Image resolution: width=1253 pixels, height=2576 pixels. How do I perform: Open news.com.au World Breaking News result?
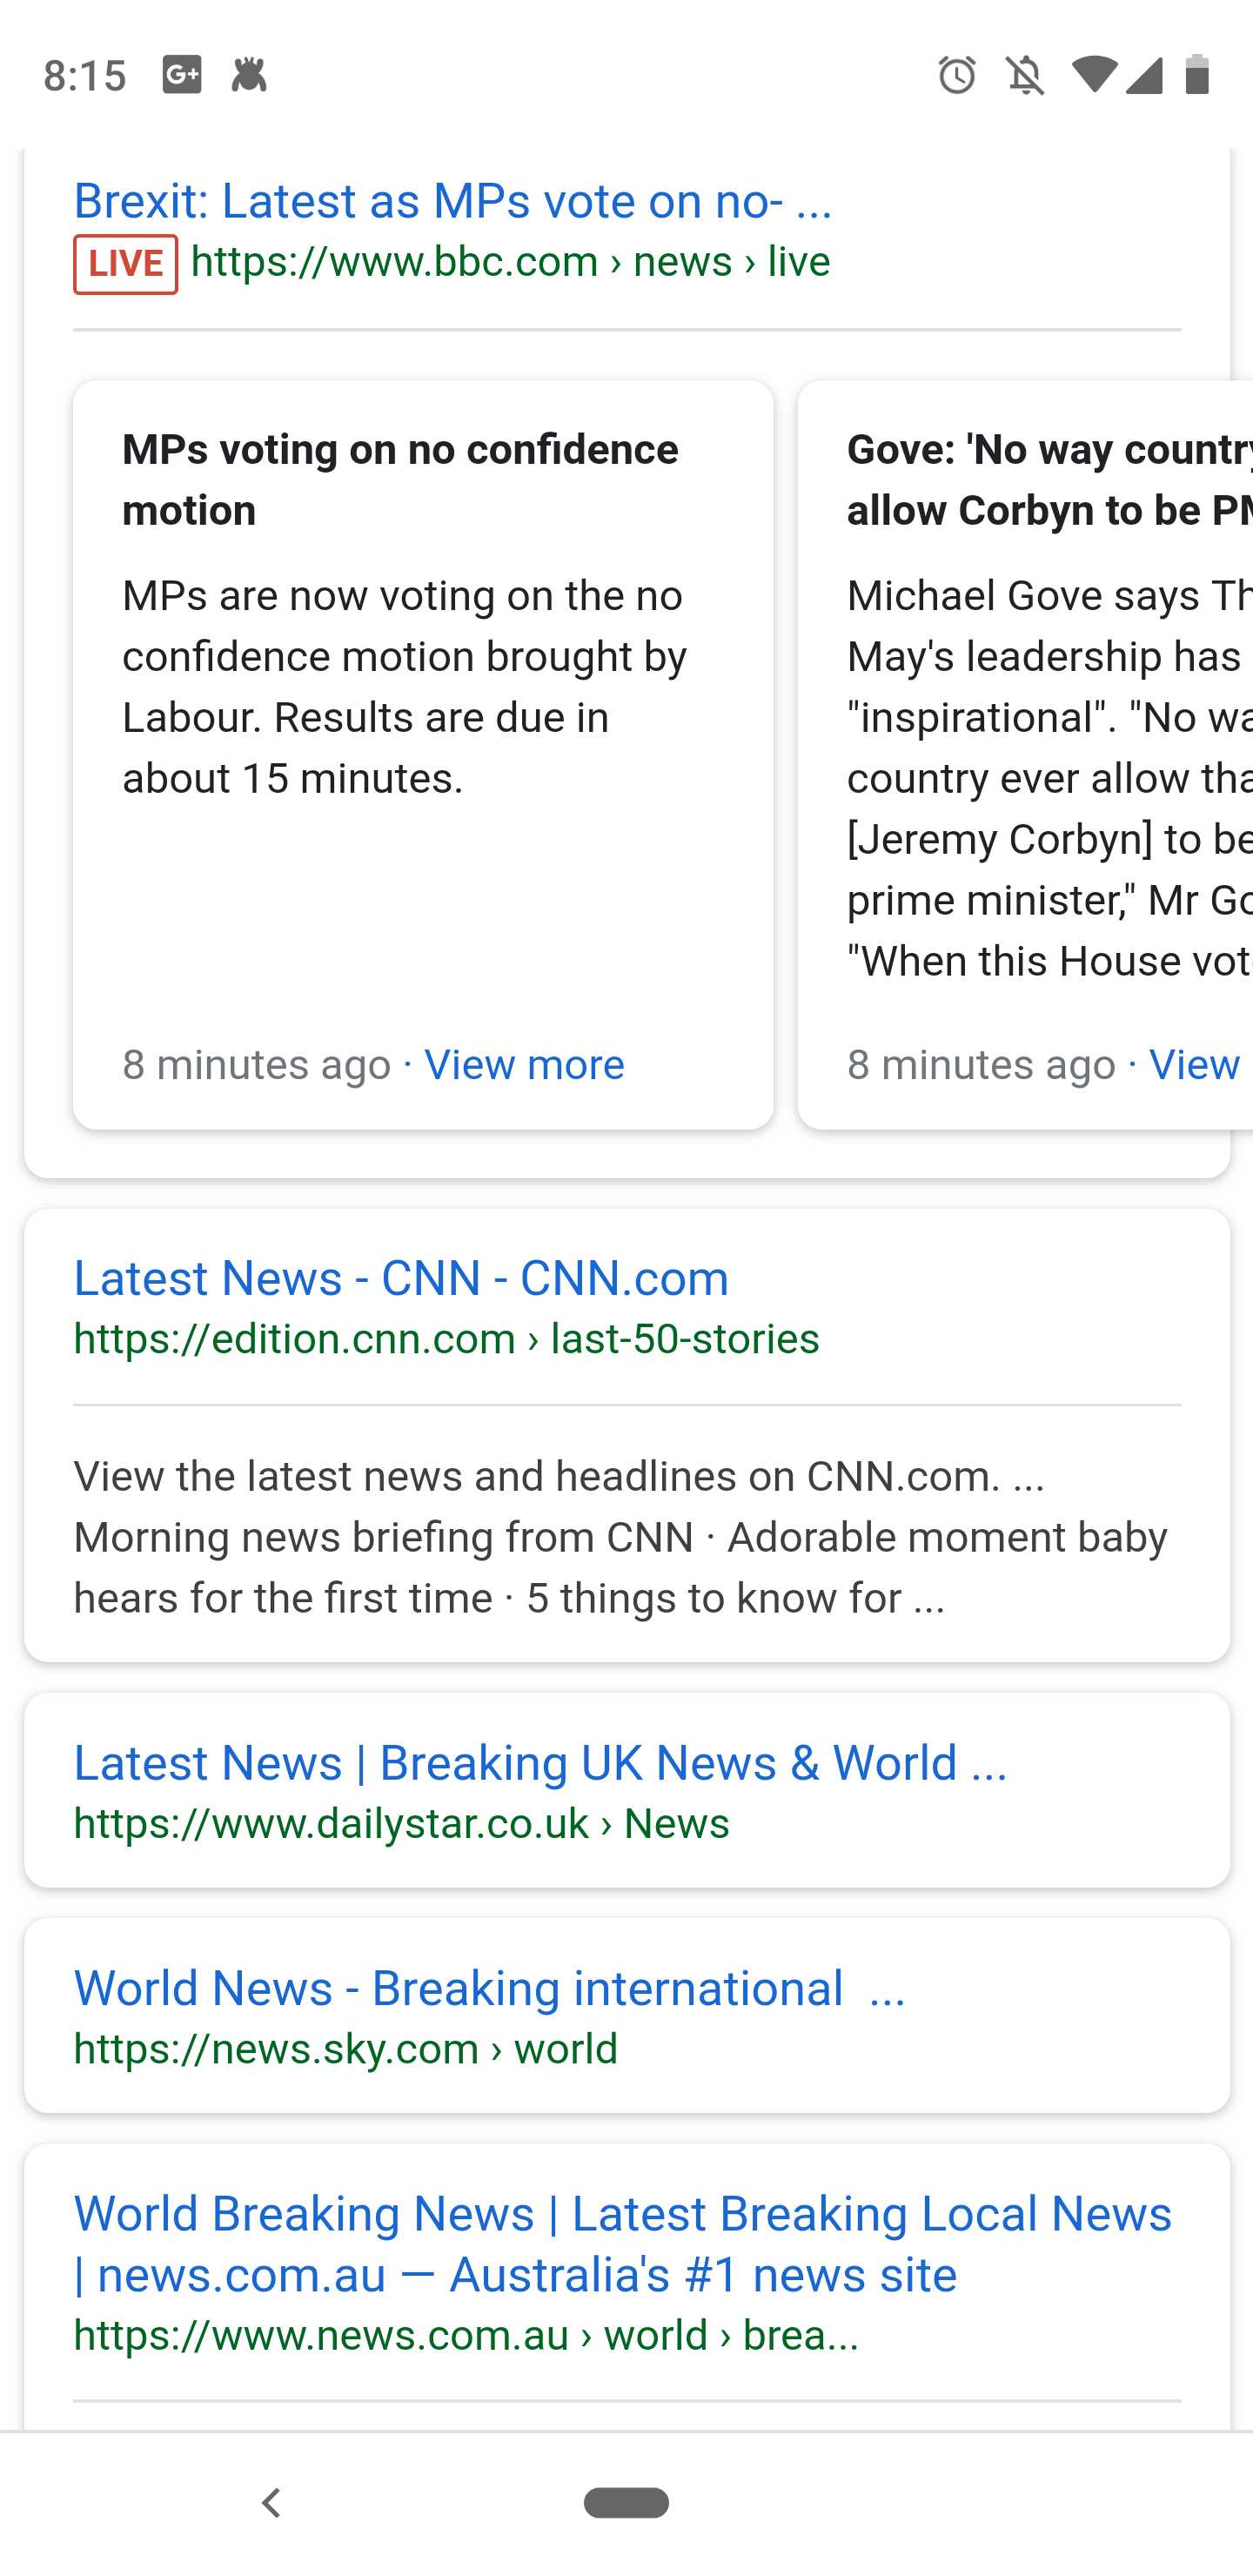[622, 2244]
